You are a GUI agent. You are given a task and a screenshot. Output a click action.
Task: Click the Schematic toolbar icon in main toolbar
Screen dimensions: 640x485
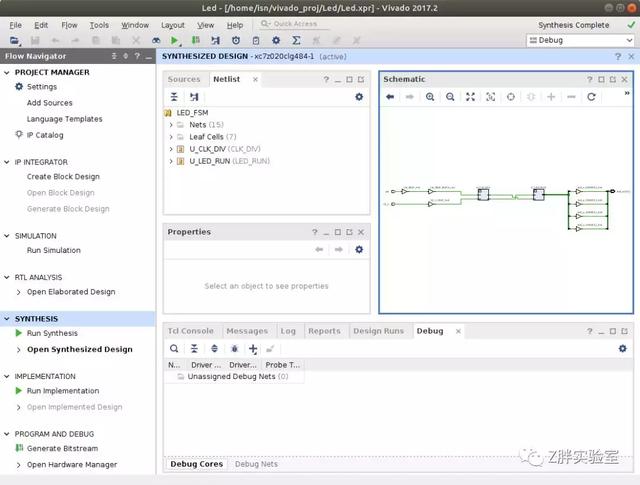216,40
